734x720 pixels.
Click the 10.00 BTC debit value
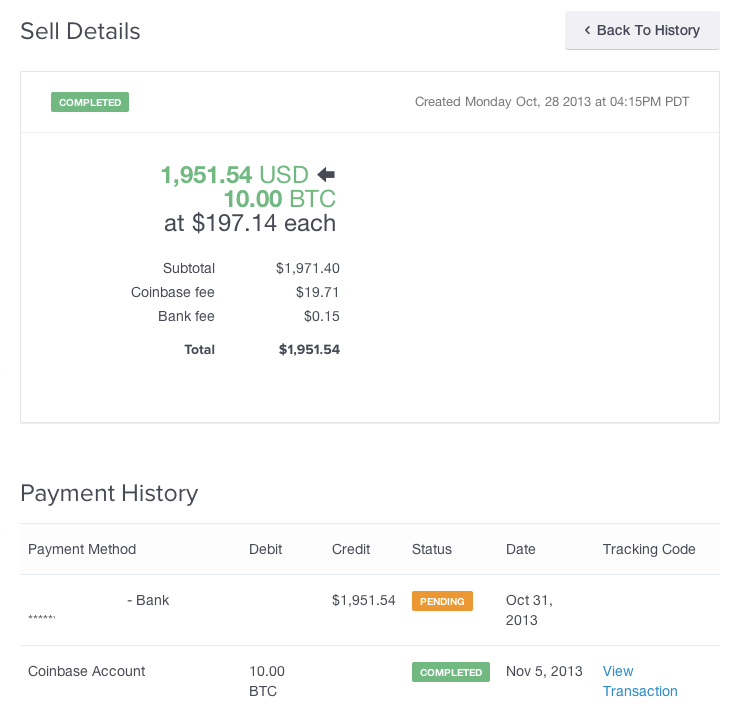coord(267,681)
